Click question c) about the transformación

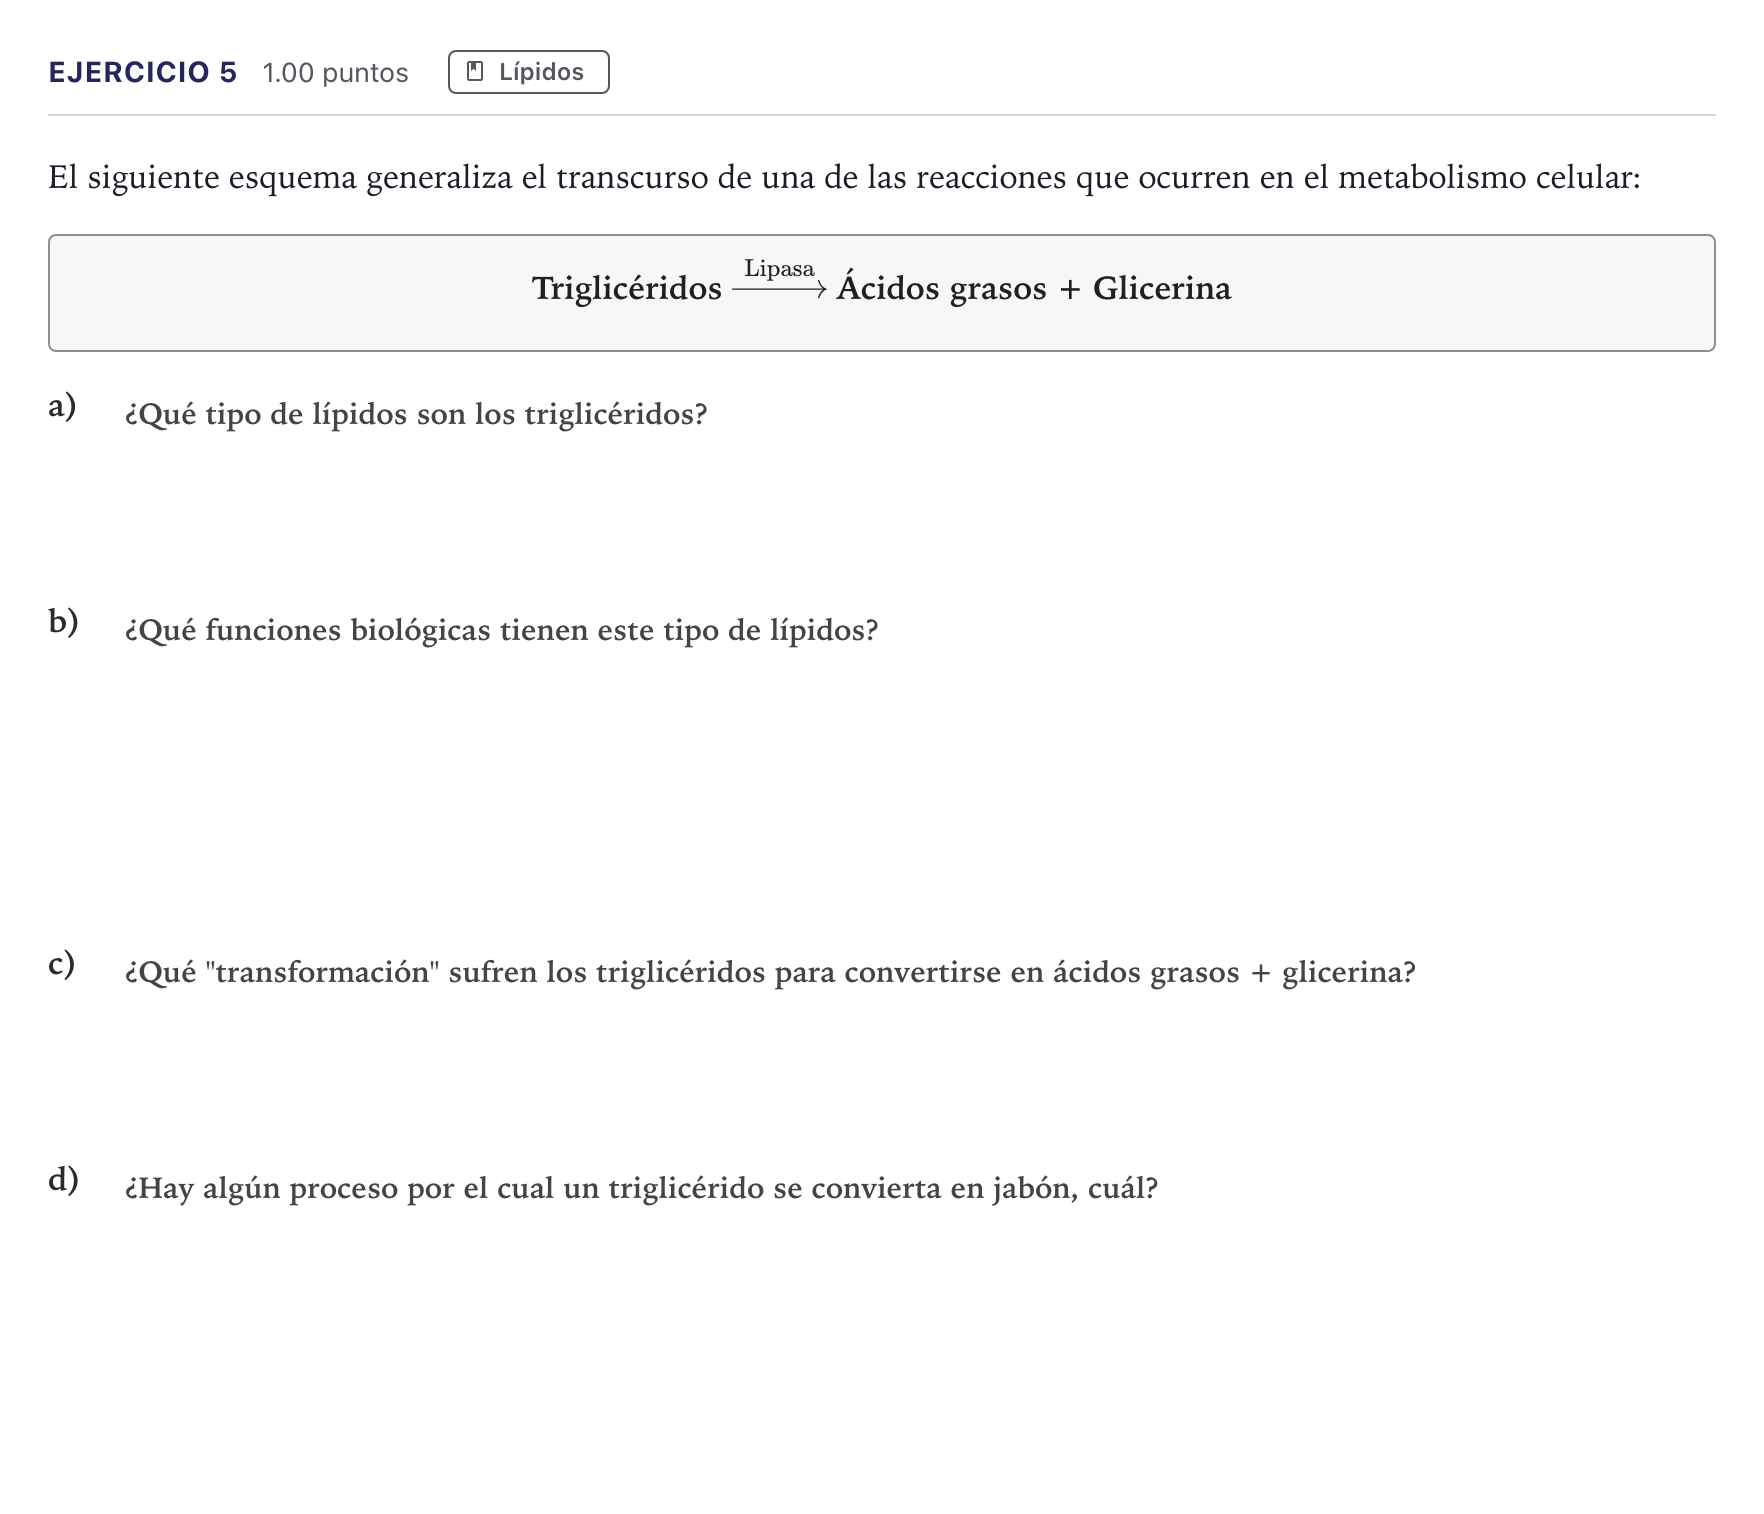pos(770,972)
